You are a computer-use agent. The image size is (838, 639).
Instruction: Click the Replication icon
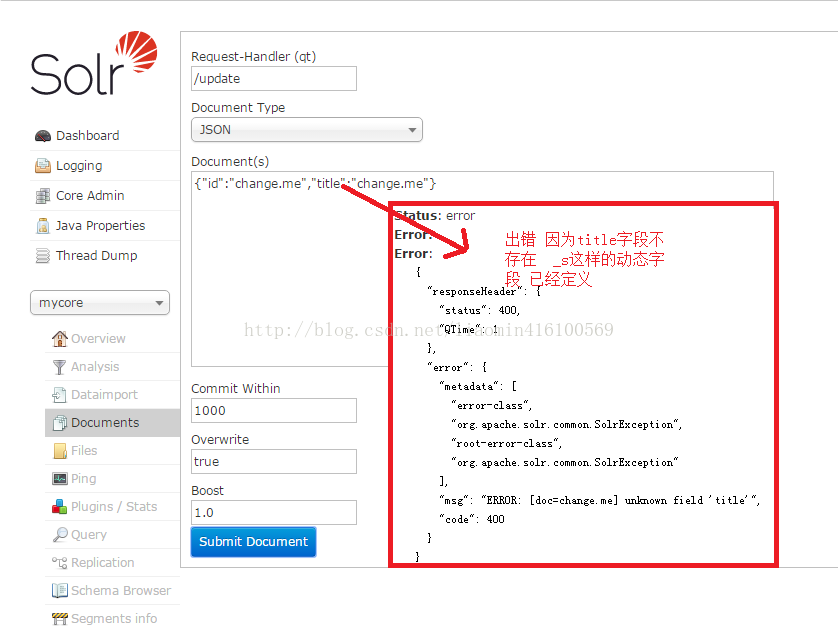point(59,563)
